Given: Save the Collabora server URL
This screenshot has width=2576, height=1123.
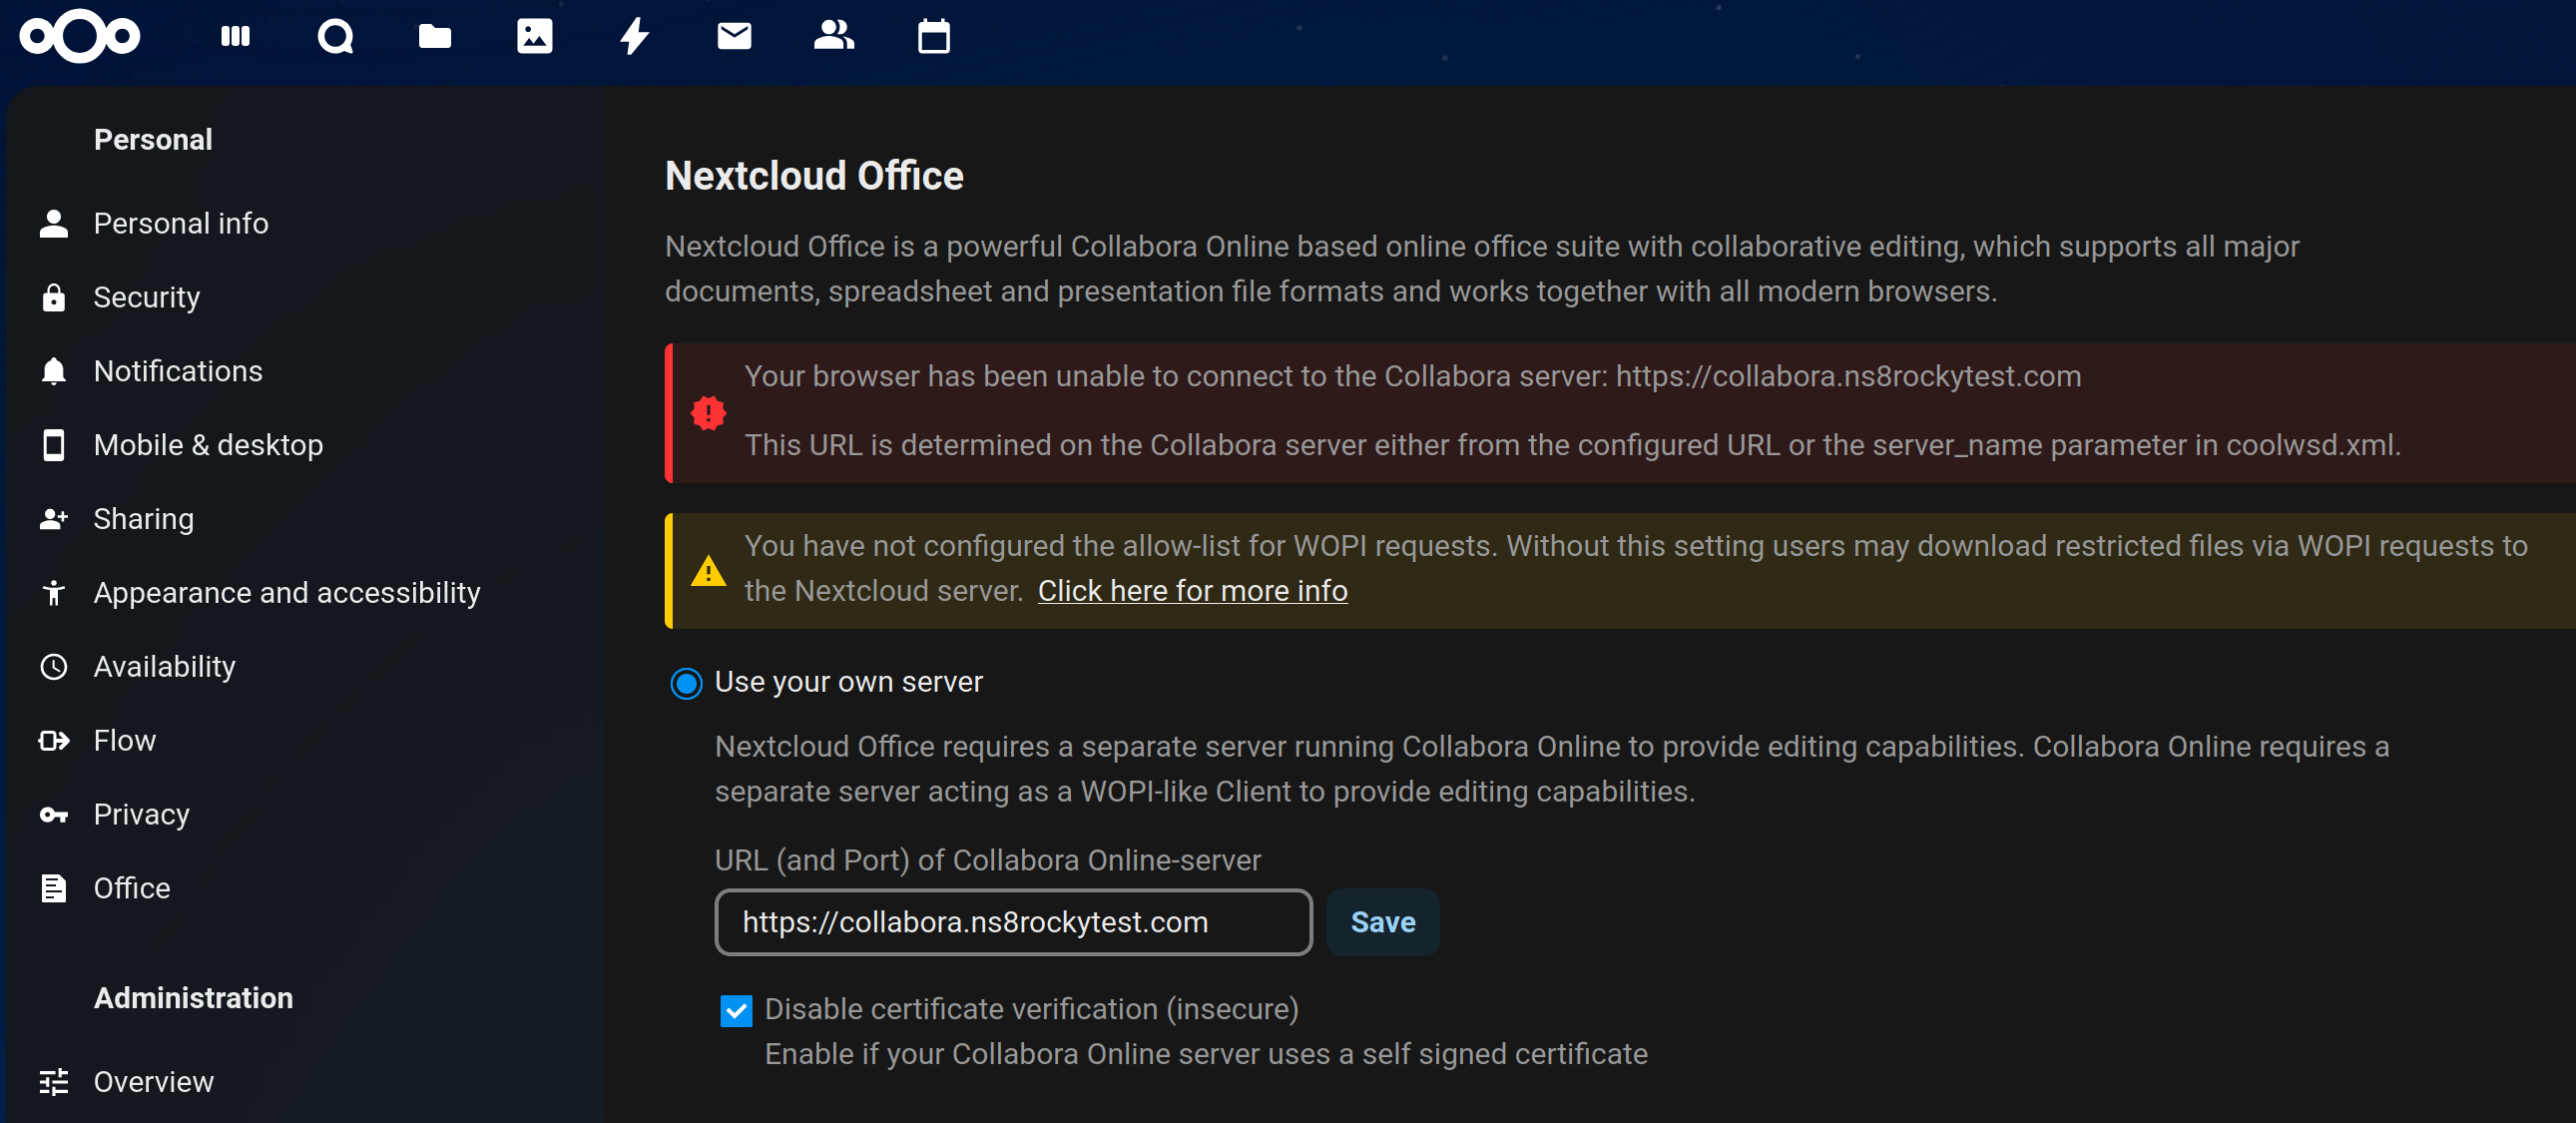Looking at the screenshot, I should pos(1383,922).
